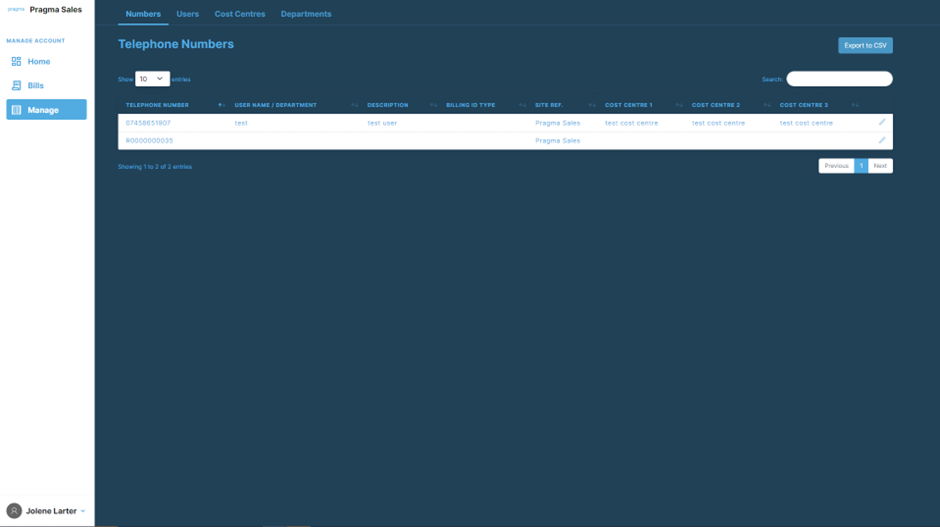Focus the Search input field

click(839, 79)
